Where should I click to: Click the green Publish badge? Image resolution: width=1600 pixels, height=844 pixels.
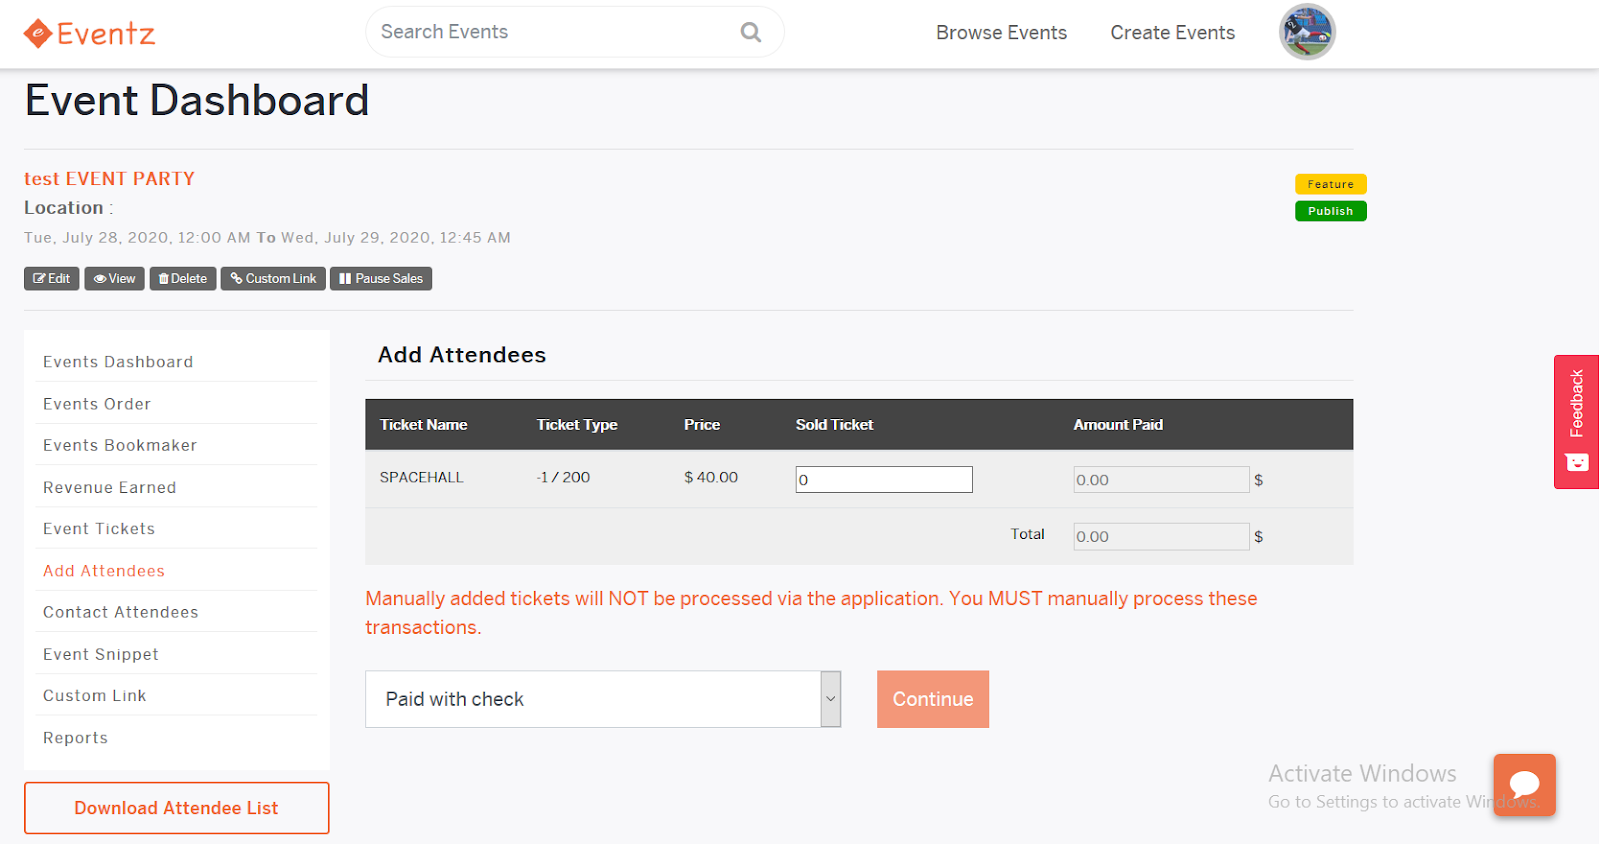[1330, 211]
